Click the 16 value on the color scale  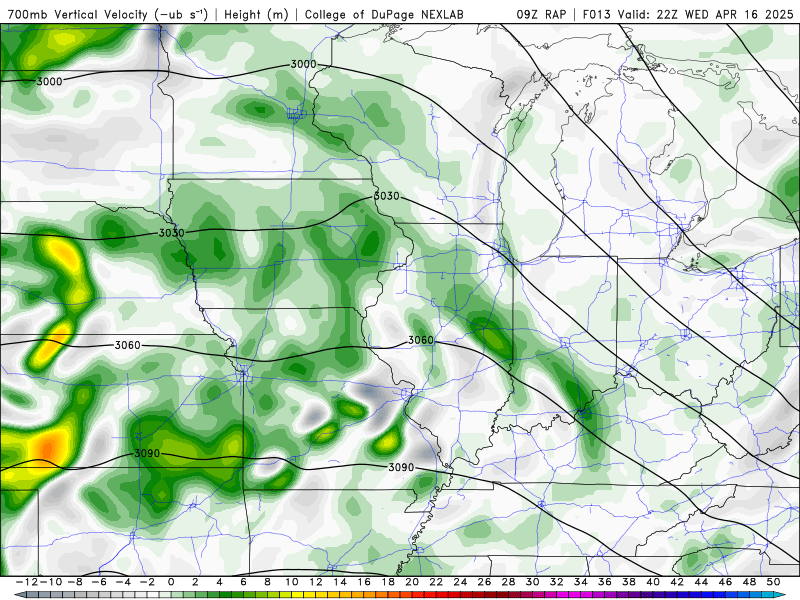(x=364, y=582)
